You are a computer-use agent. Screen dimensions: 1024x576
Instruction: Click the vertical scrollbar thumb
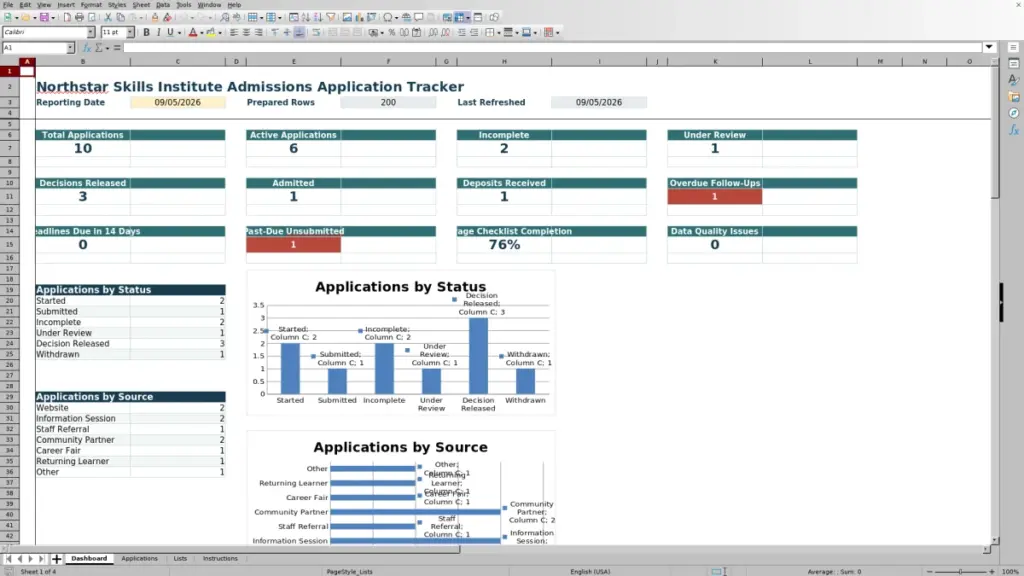(x=995, y=131)
